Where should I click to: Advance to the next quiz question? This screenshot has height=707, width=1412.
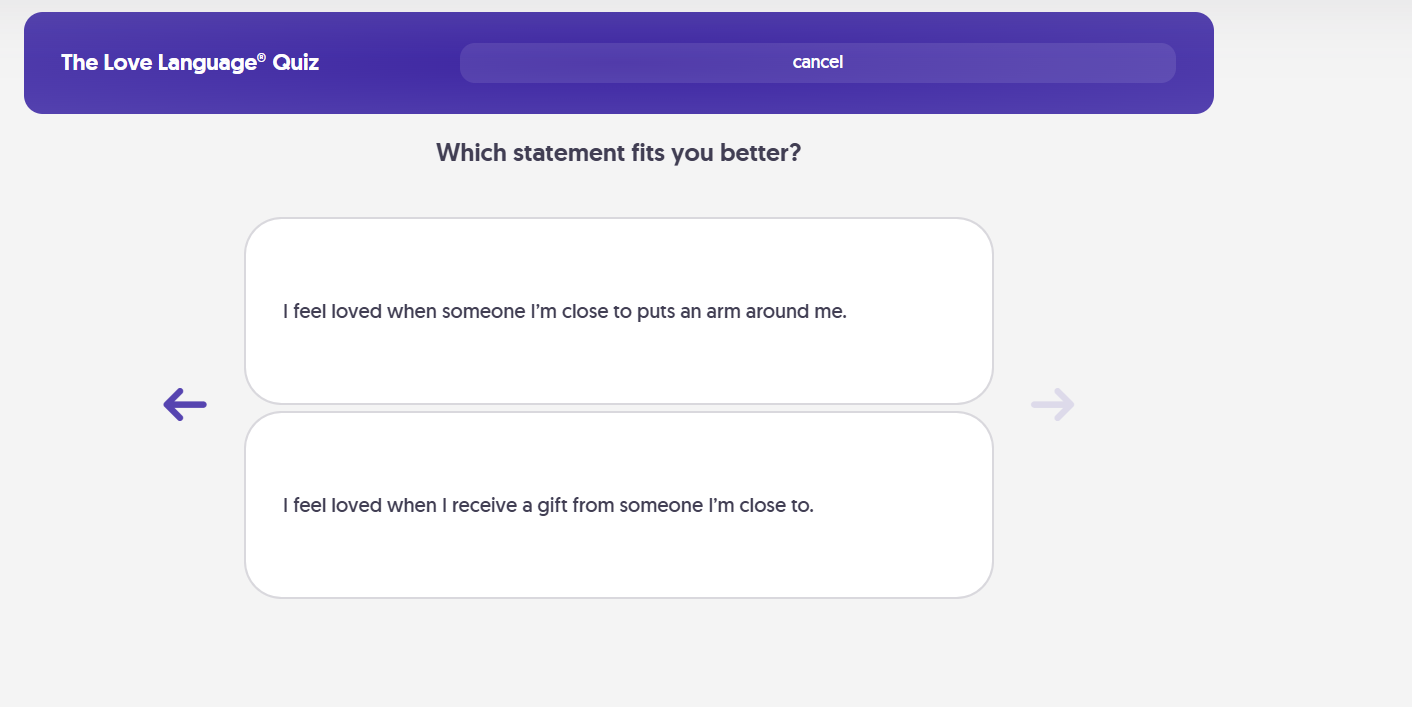pos(1052,404)
